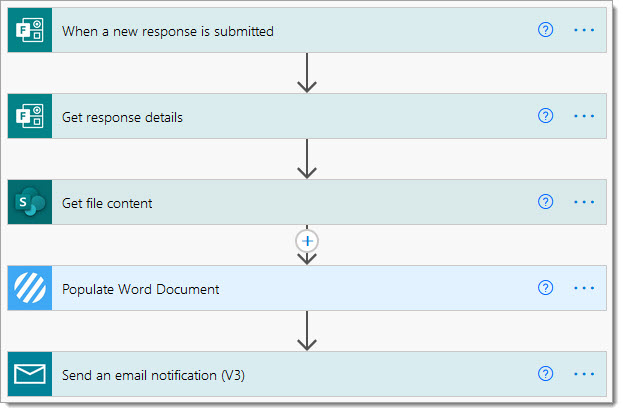Screen dimensions: 623x413
Task: Click striped icon on Populate Word Document
Action: click(30, 288)
